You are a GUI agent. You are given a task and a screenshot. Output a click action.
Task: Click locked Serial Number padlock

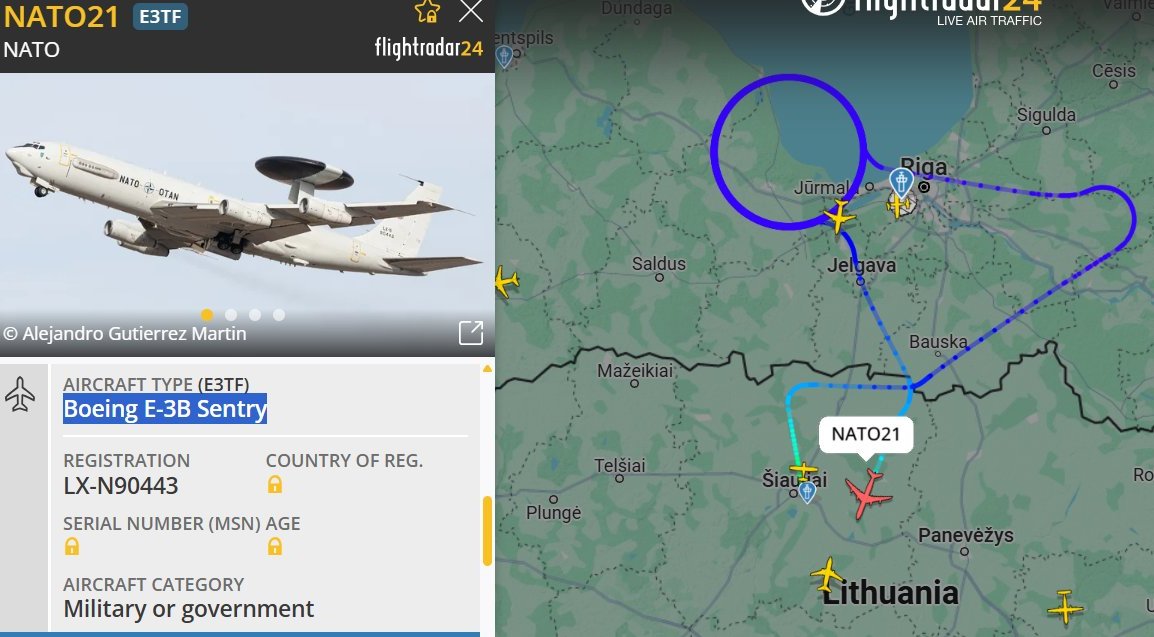click(x=71, y=546)
